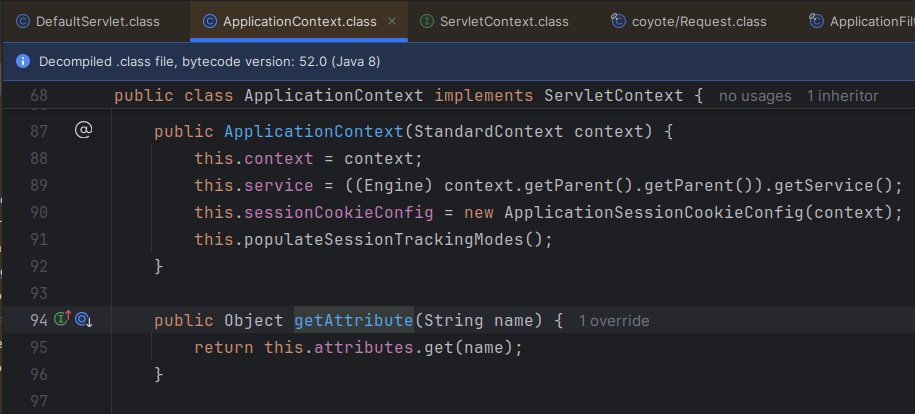The width and height of the screenshot is (915, 414).
Task: Click the class icon on coyote/Request.class tab
Action: (x=619, y=21)
